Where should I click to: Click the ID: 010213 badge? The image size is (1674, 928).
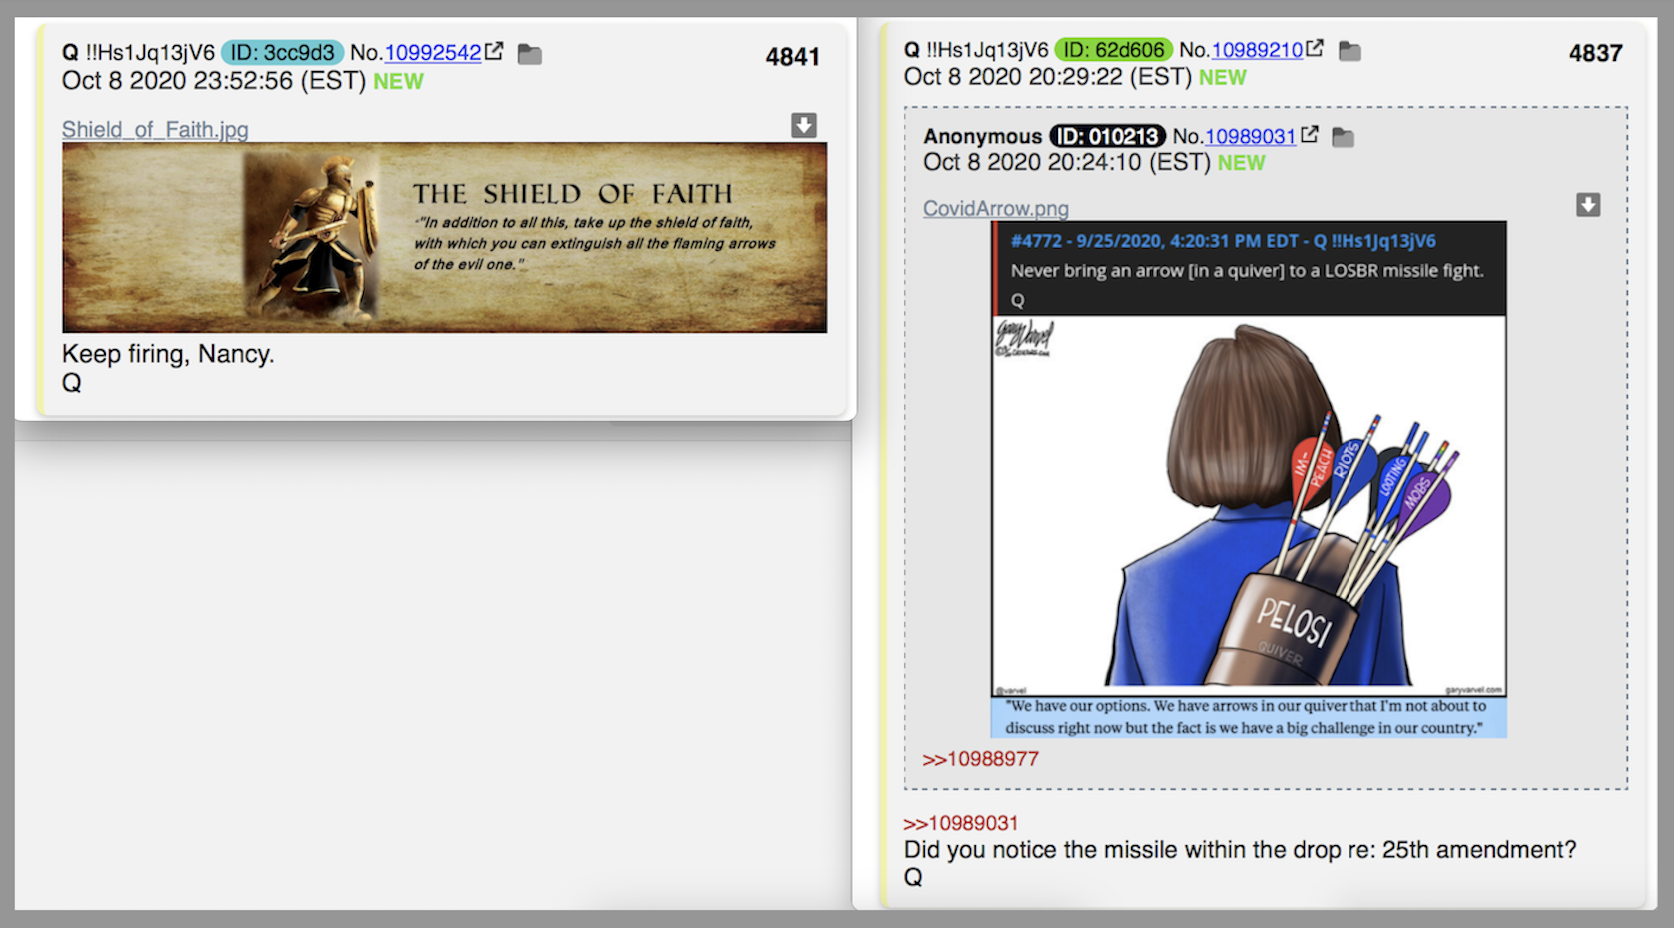pos(1108,136)
